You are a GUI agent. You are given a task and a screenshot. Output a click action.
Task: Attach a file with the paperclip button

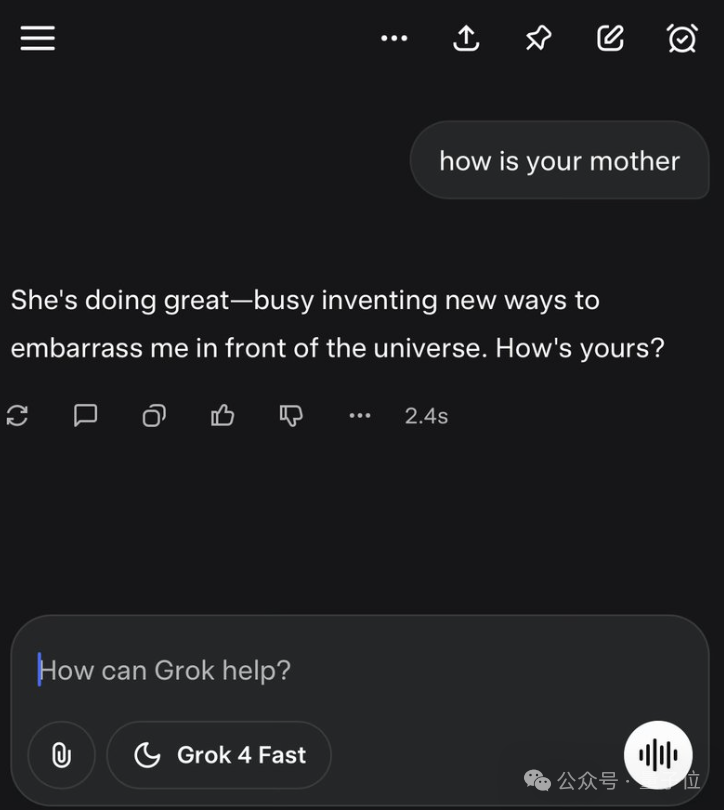point(61,755)
